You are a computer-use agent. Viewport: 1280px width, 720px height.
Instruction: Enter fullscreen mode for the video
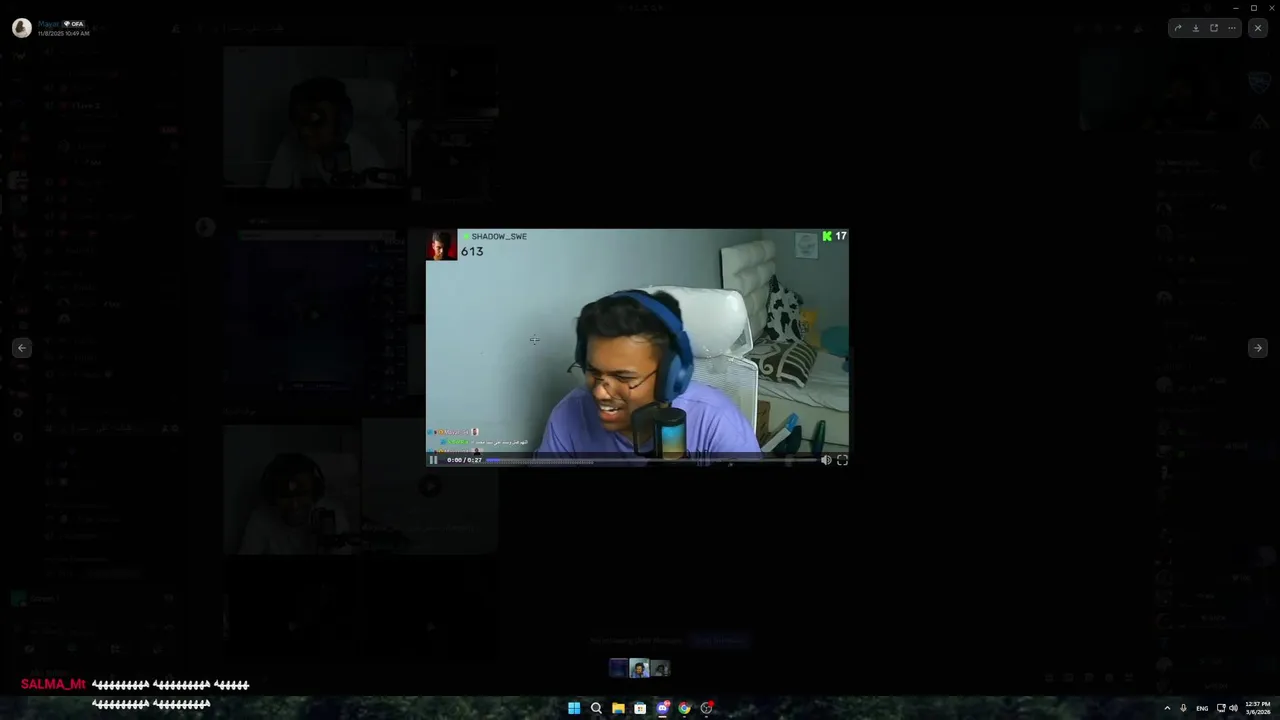pyautogui.click(x=842, y=460)
